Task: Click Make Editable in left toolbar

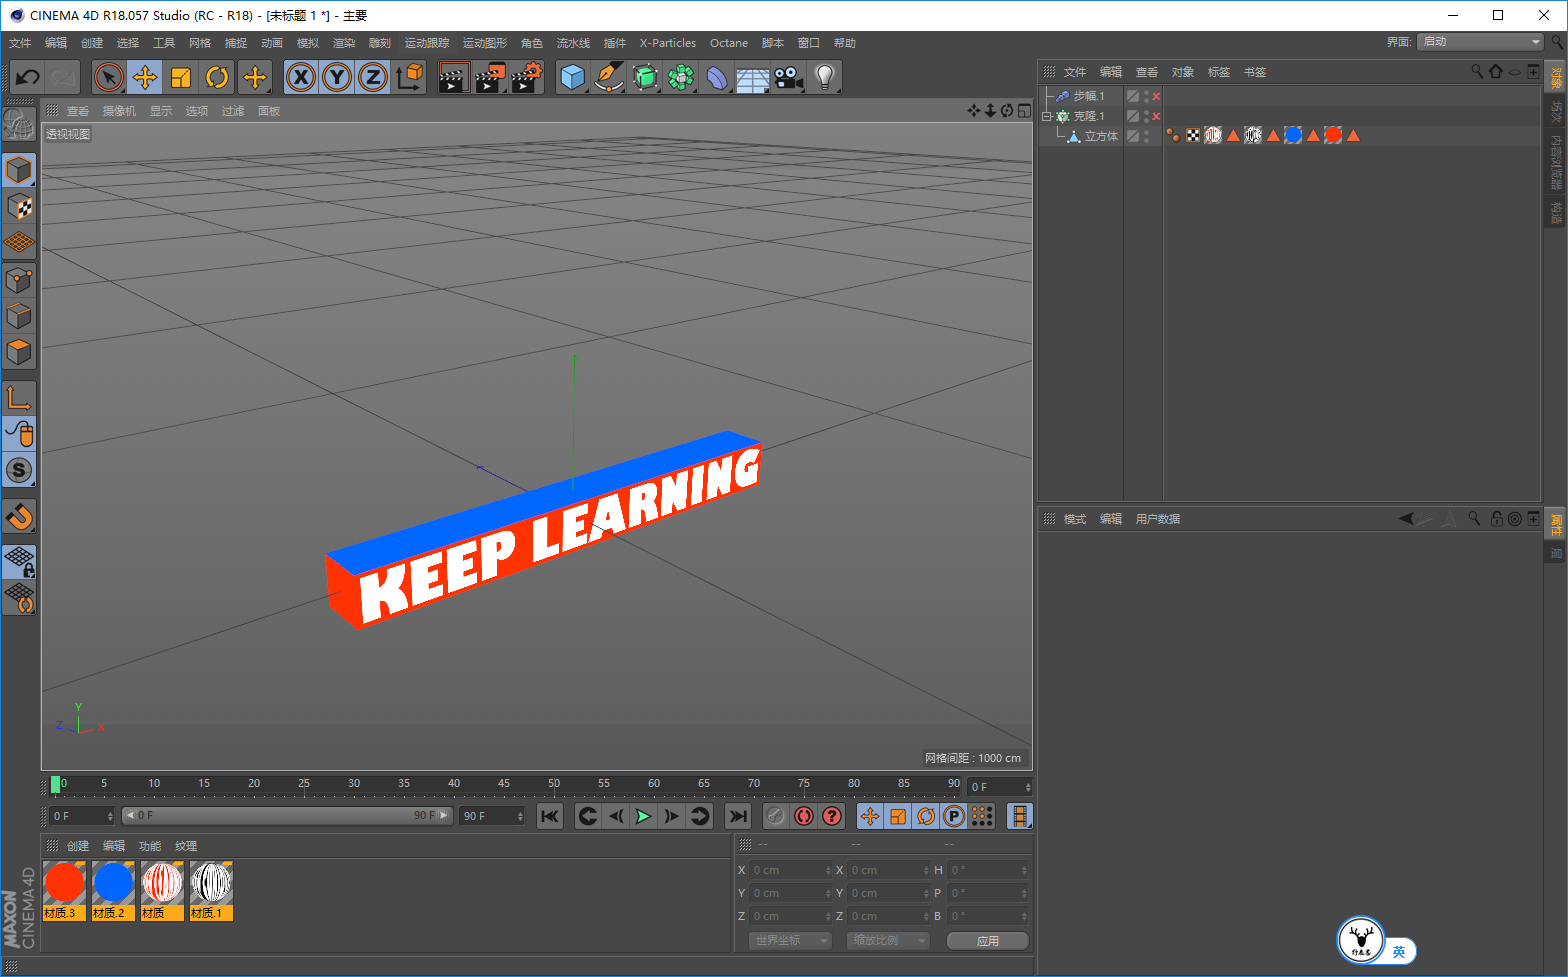Action: coord(19,124)
